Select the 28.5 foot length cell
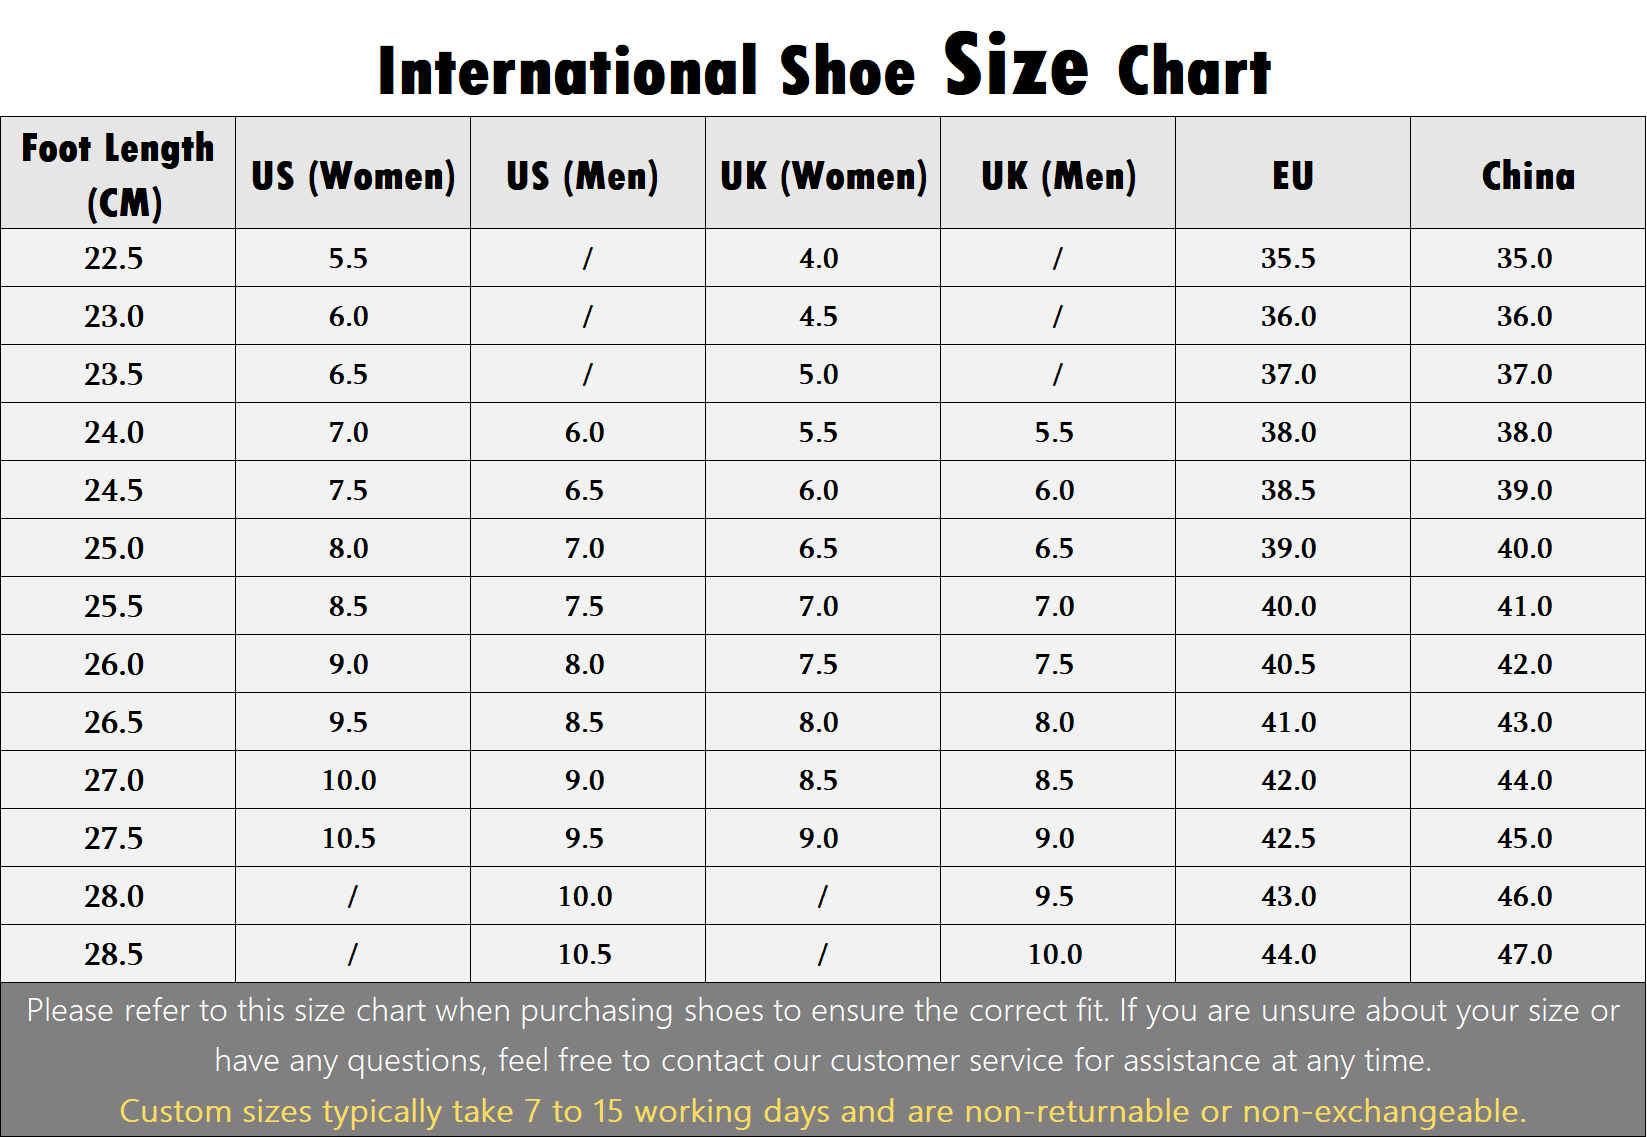This screenshot has width=1647, height=1137. pos(118,954)
